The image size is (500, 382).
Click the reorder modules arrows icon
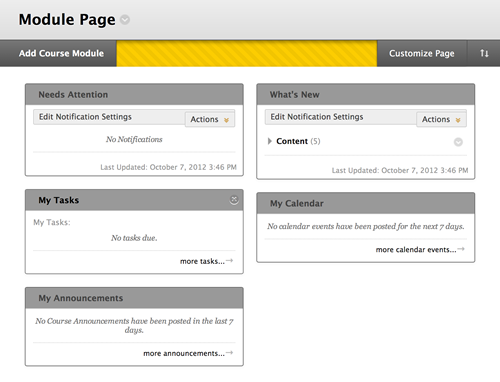click(484, 53)
